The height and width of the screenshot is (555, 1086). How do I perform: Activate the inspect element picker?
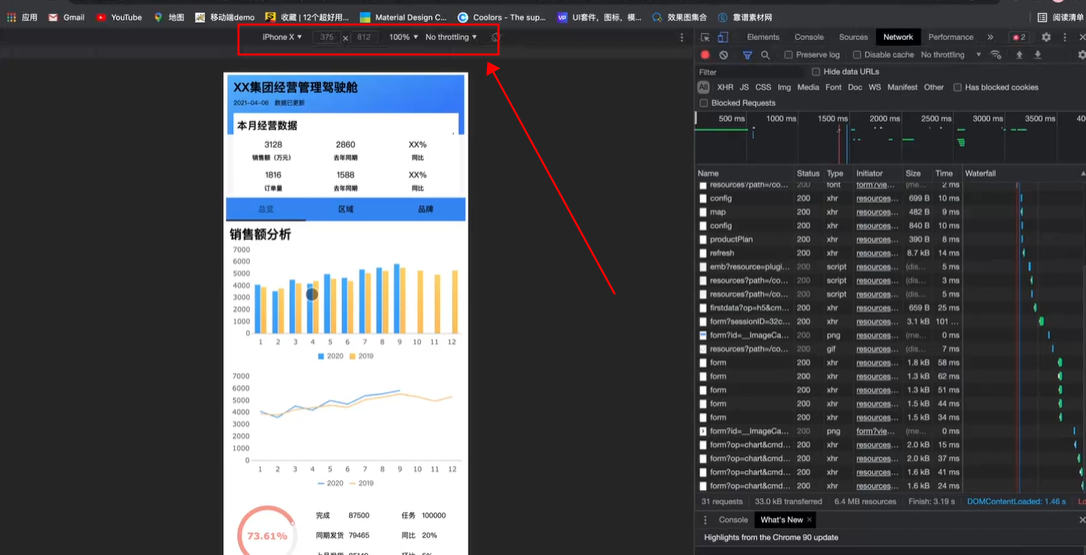(x=705, y=37)
